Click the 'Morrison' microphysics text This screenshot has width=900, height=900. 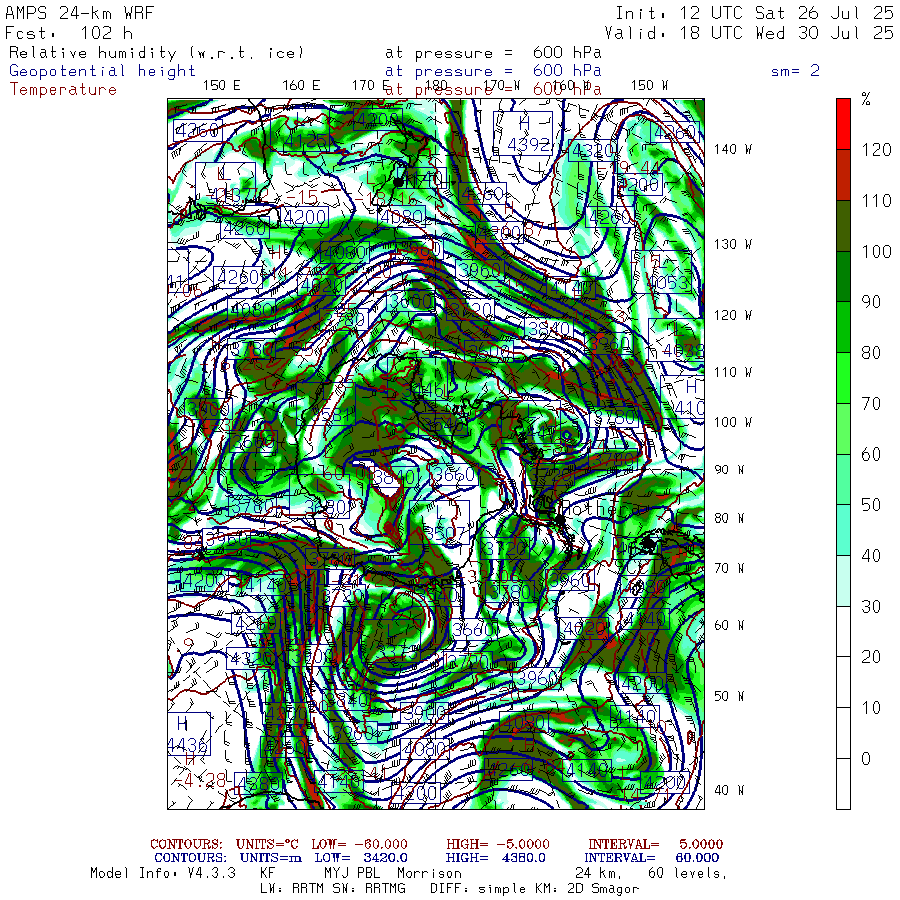pyautogui.click(x=429, y=873)
